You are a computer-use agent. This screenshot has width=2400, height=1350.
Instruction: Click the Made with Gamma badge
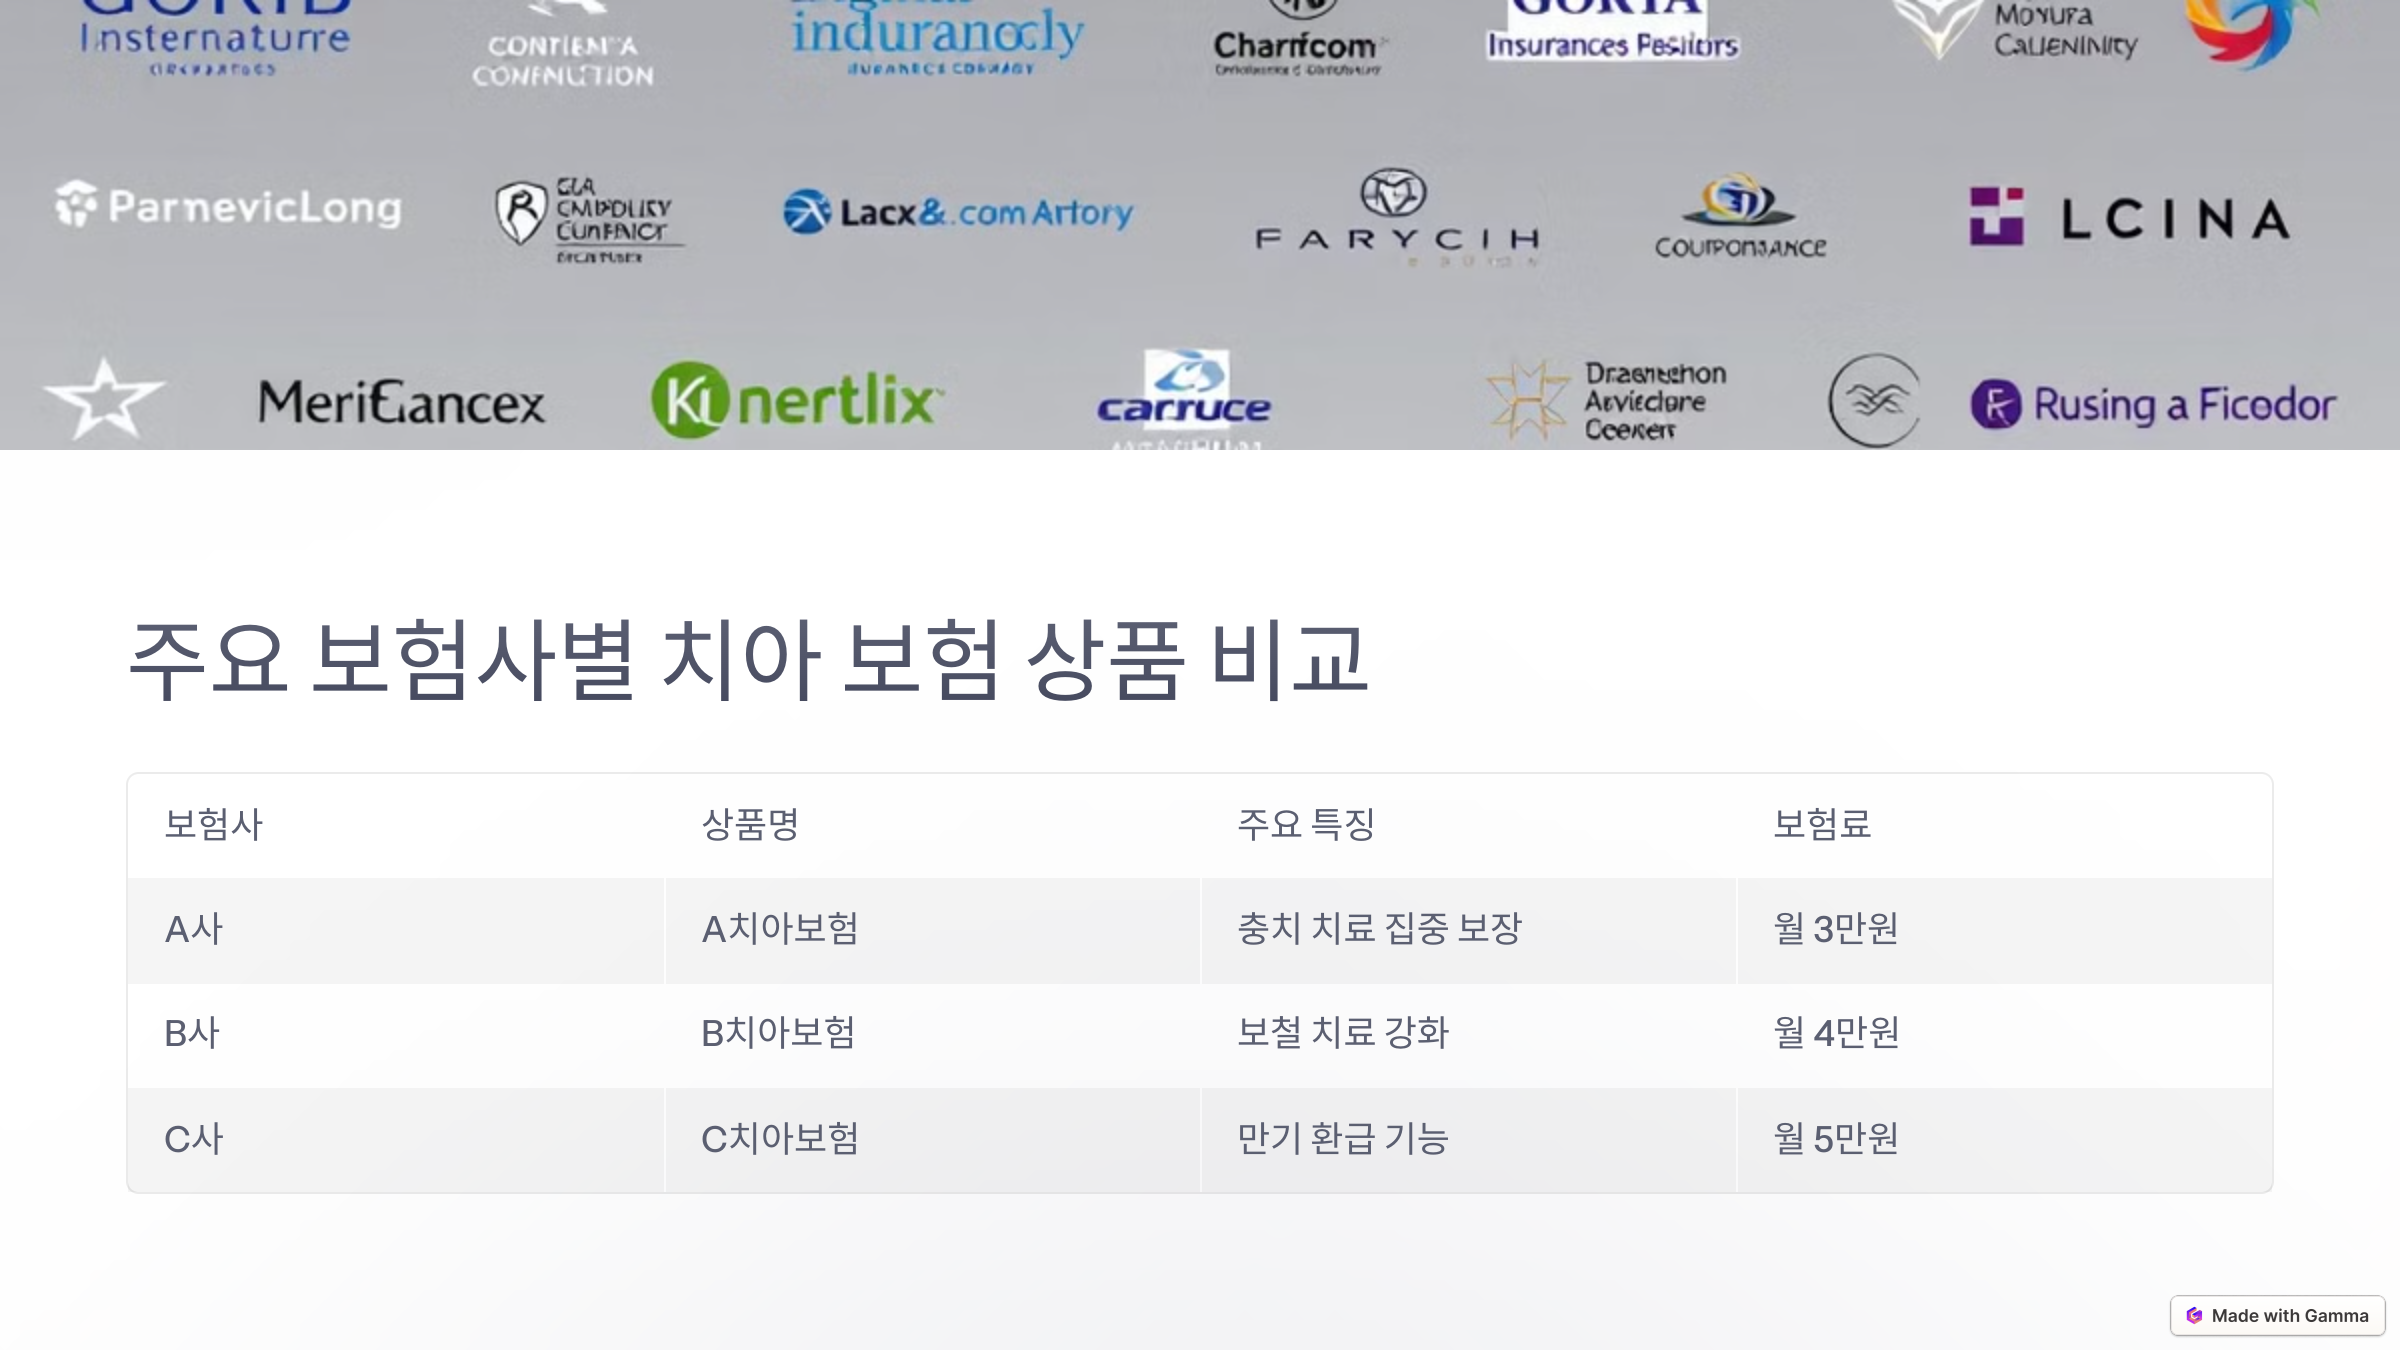(2277, 1315)
